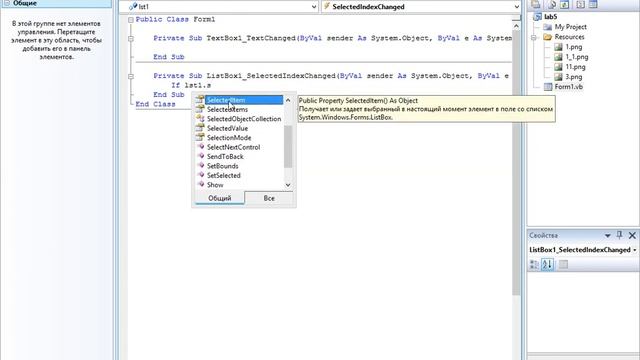
Task: Open the SelectedIndexChanged method name dropdown
Action: tap(516, 7)
